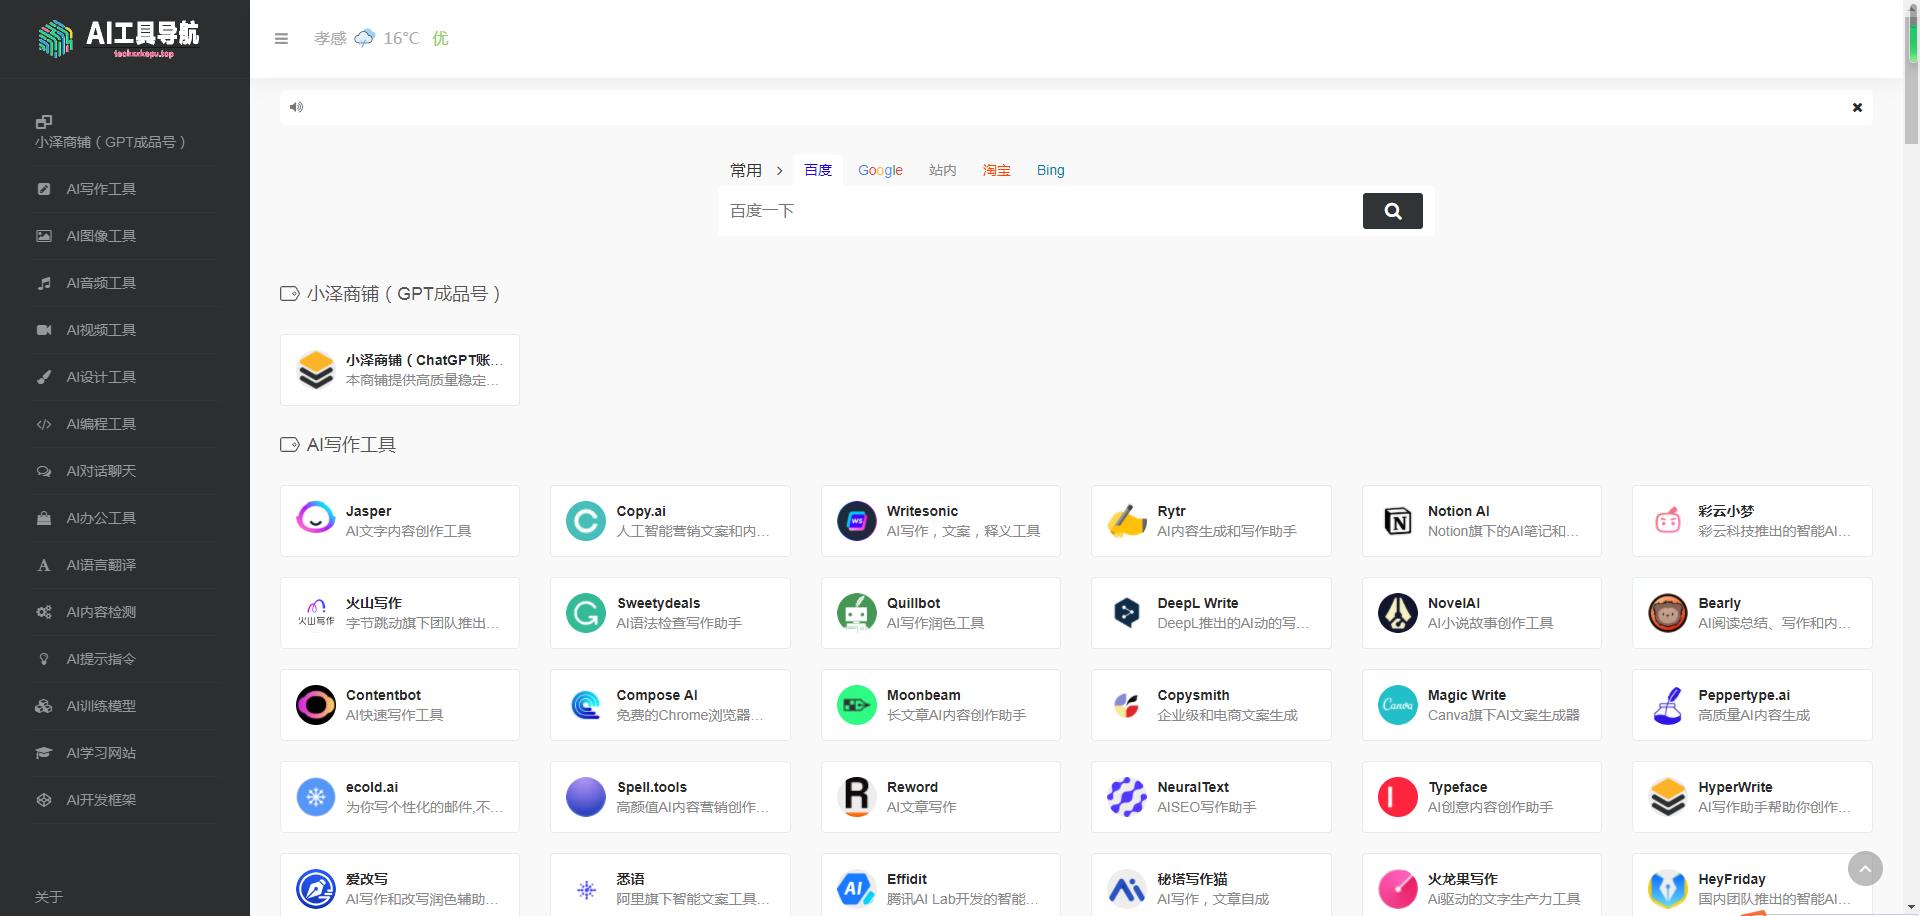
Task: Click the 百度一下 search input field
Action: tap(1040, 211)
